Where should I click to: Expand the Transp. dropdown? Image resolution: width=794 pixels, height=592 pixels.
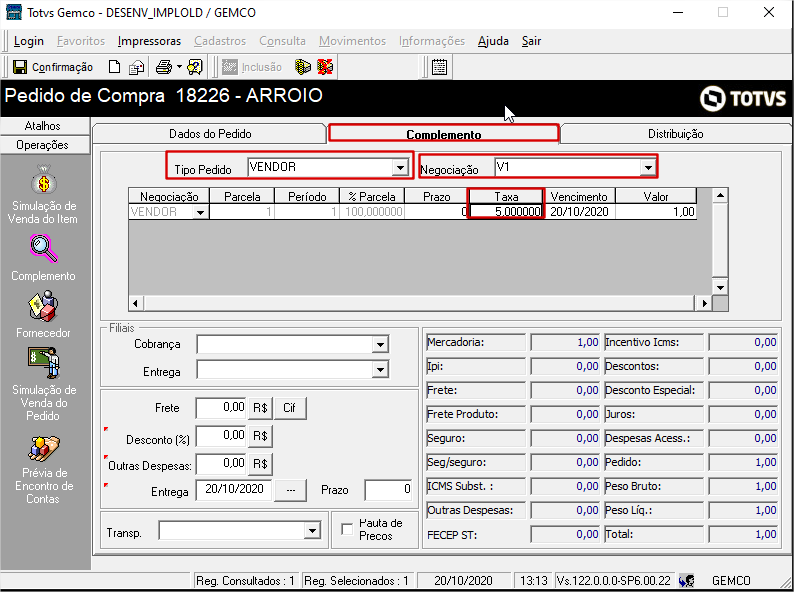tap(312, 531)
